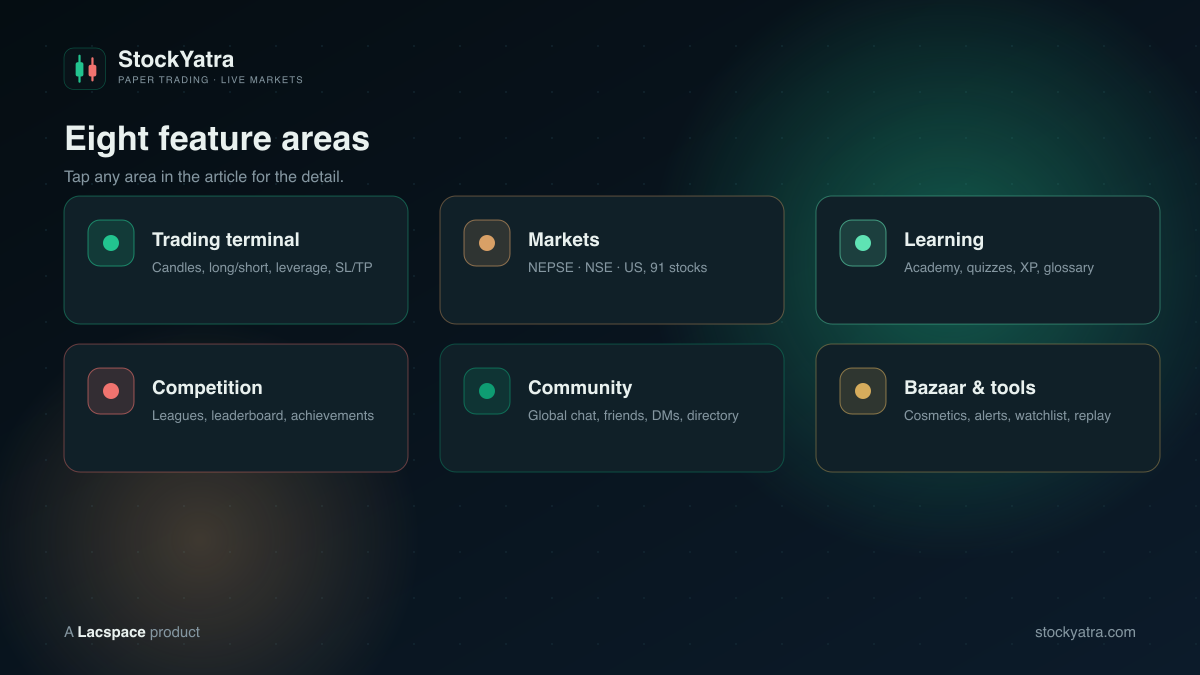Select the Community green dot icon
The width and height of the screenshot is (1200, 675).
(487, 391)
